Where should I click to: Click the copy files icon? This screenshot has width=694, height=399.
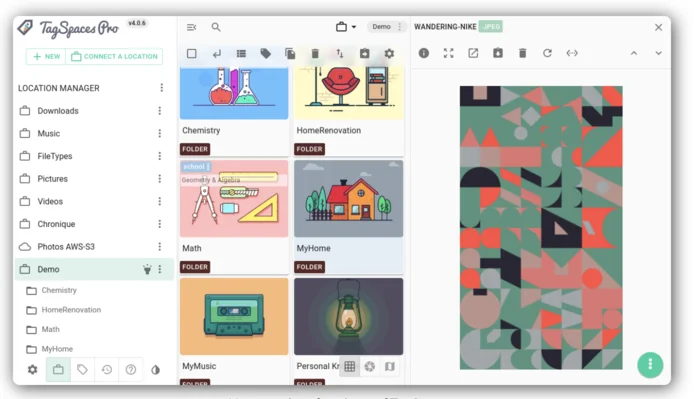point(290,54)
